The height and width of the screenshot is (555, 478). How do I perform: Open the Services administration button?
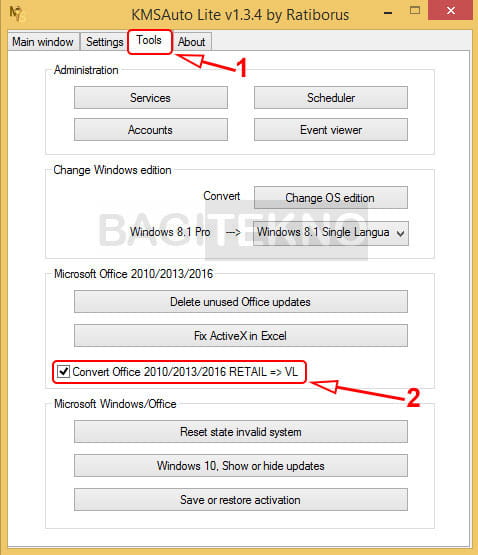click(x=150, y=98)
